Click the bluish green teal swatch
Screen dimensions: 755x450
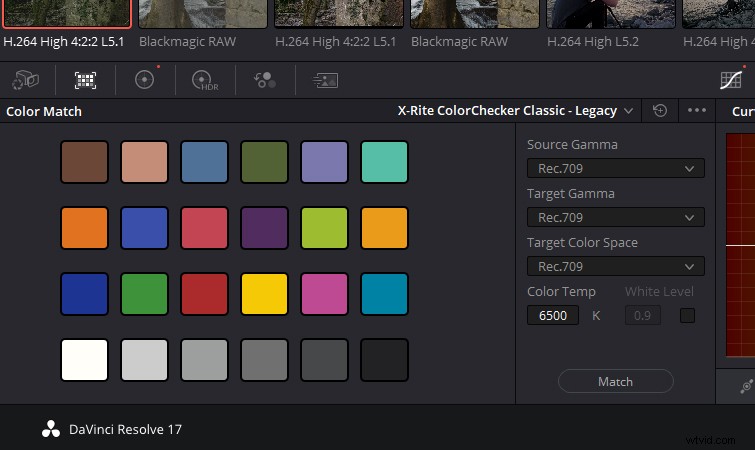(384, 162)
